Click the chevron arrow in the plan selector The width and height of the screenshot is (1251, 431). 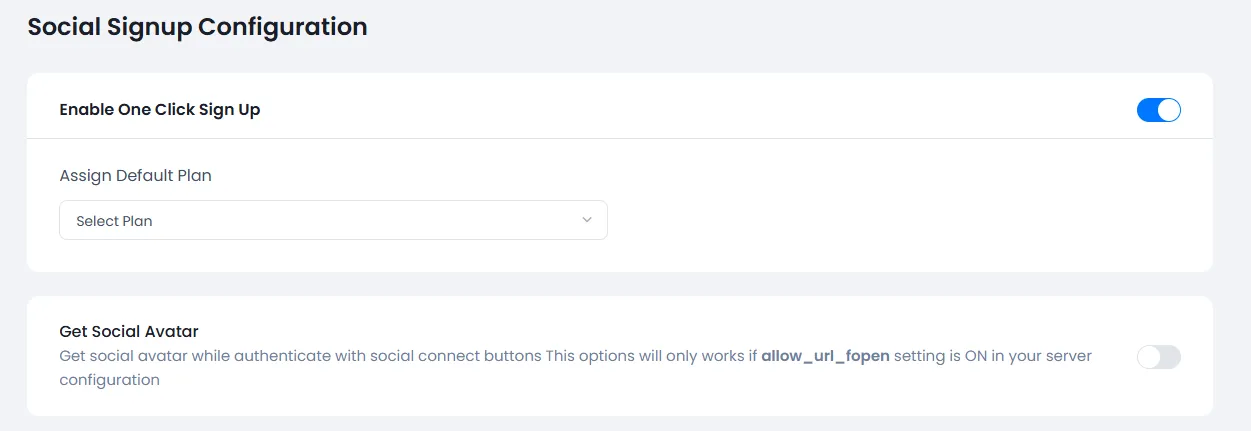[587, 220]
